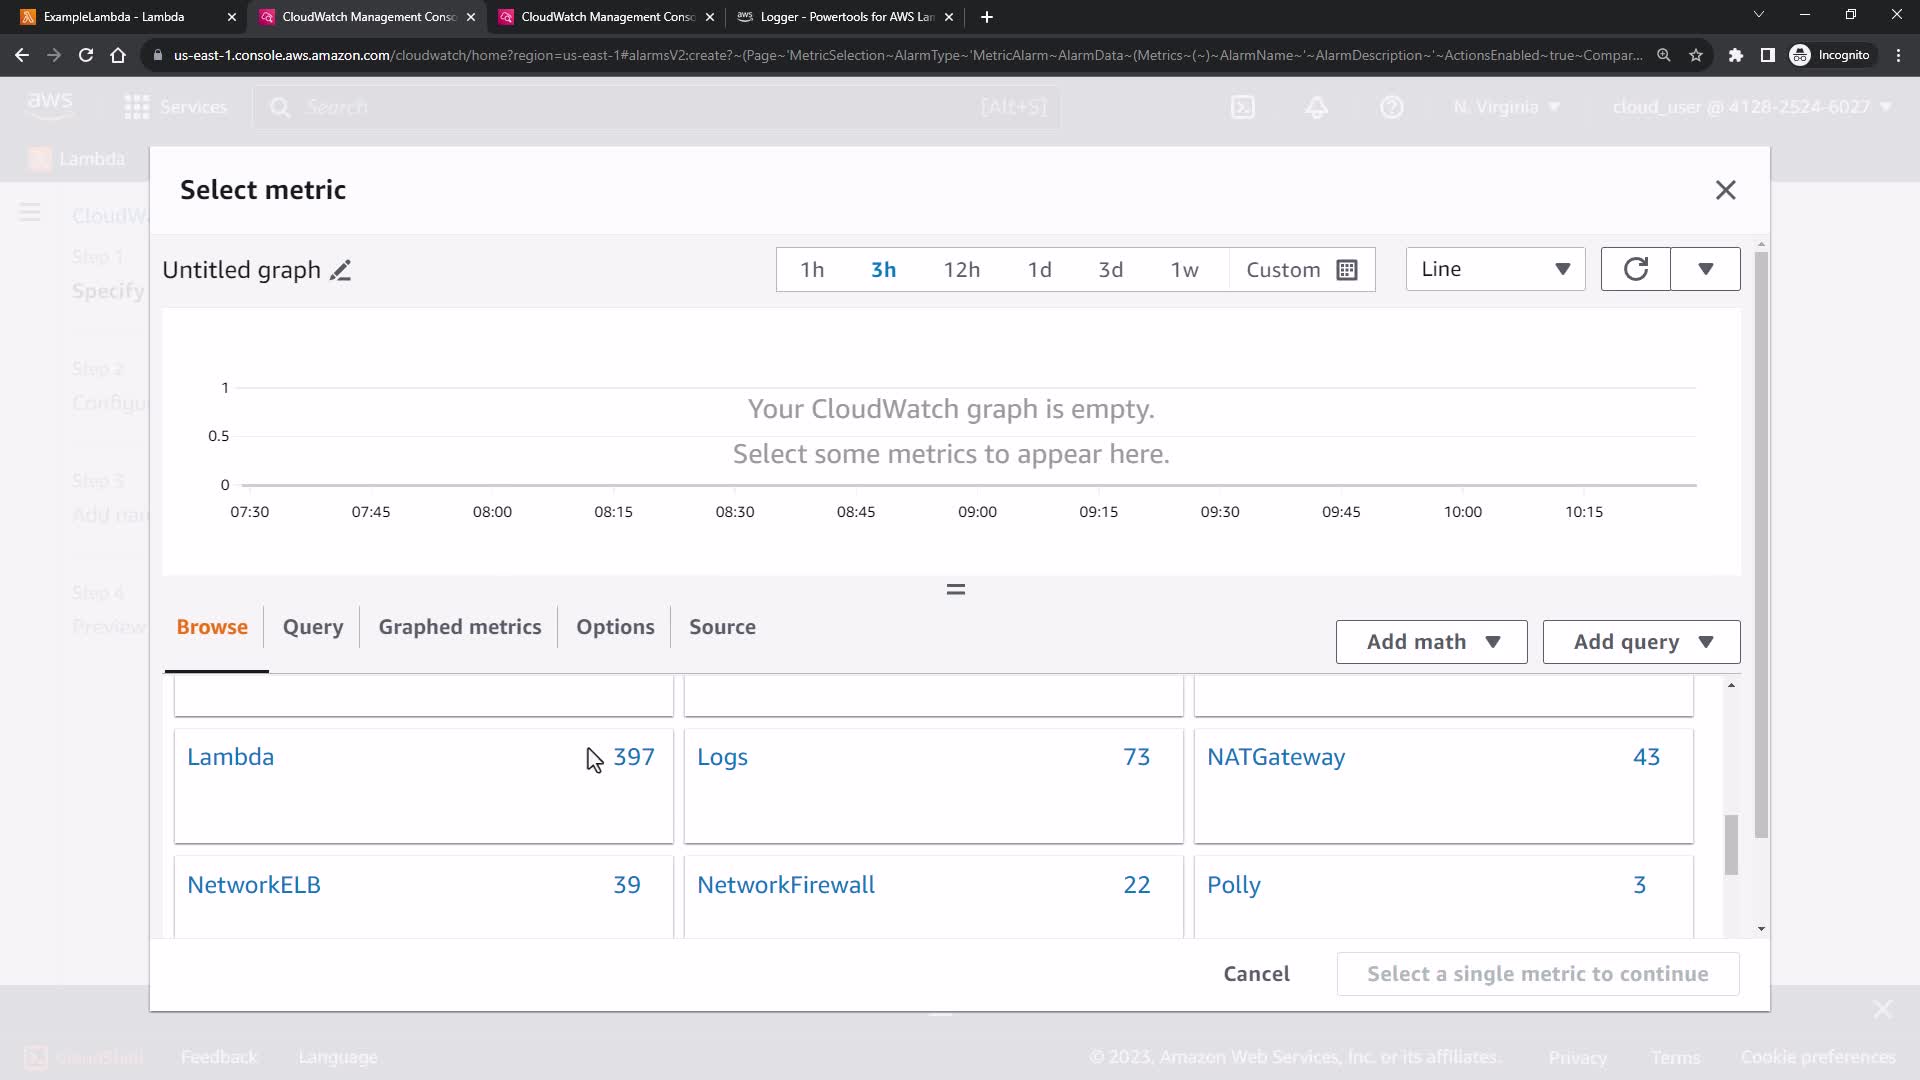Open the Add query dropdown
This screenshot has width=1920, height=1080.
pos(1641,642)
